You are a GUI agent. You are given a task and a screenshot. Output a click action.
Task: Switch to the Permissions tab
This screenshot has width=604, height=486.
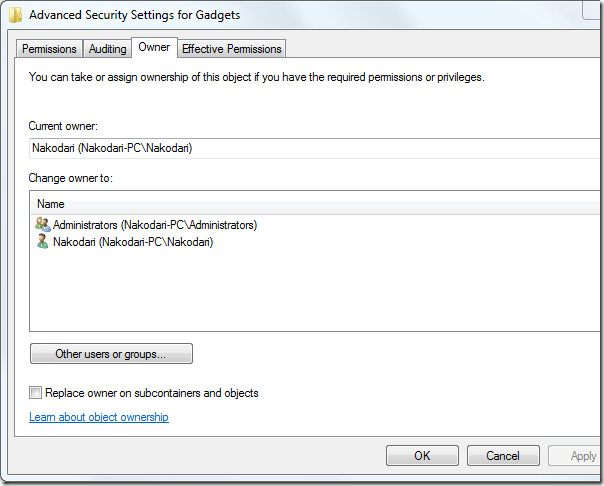[49, 49]
